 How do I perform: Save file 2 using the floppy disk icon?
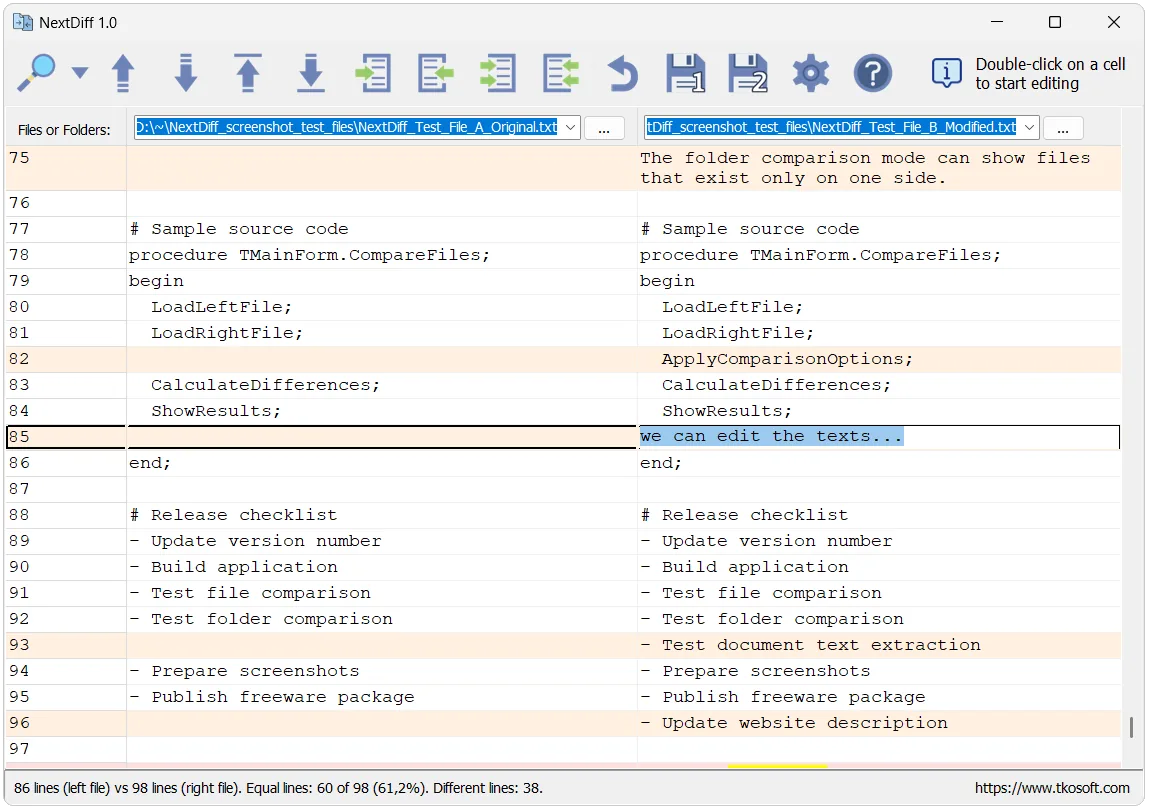click(x=747, y=73)
